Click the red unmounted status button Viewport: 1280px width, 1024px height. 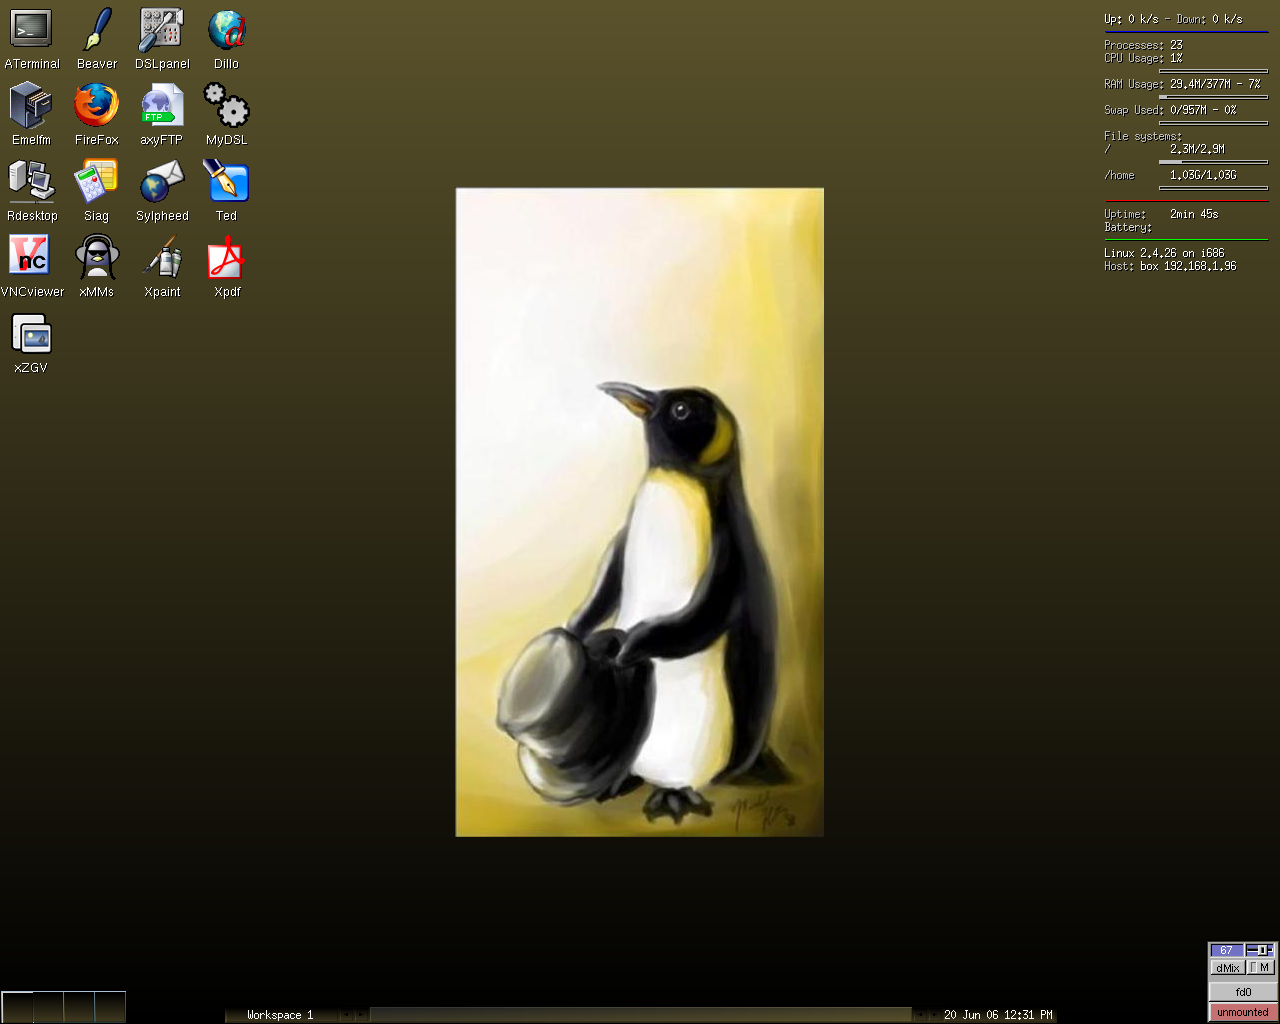pyautogui.click(x=1243, y=1012)
